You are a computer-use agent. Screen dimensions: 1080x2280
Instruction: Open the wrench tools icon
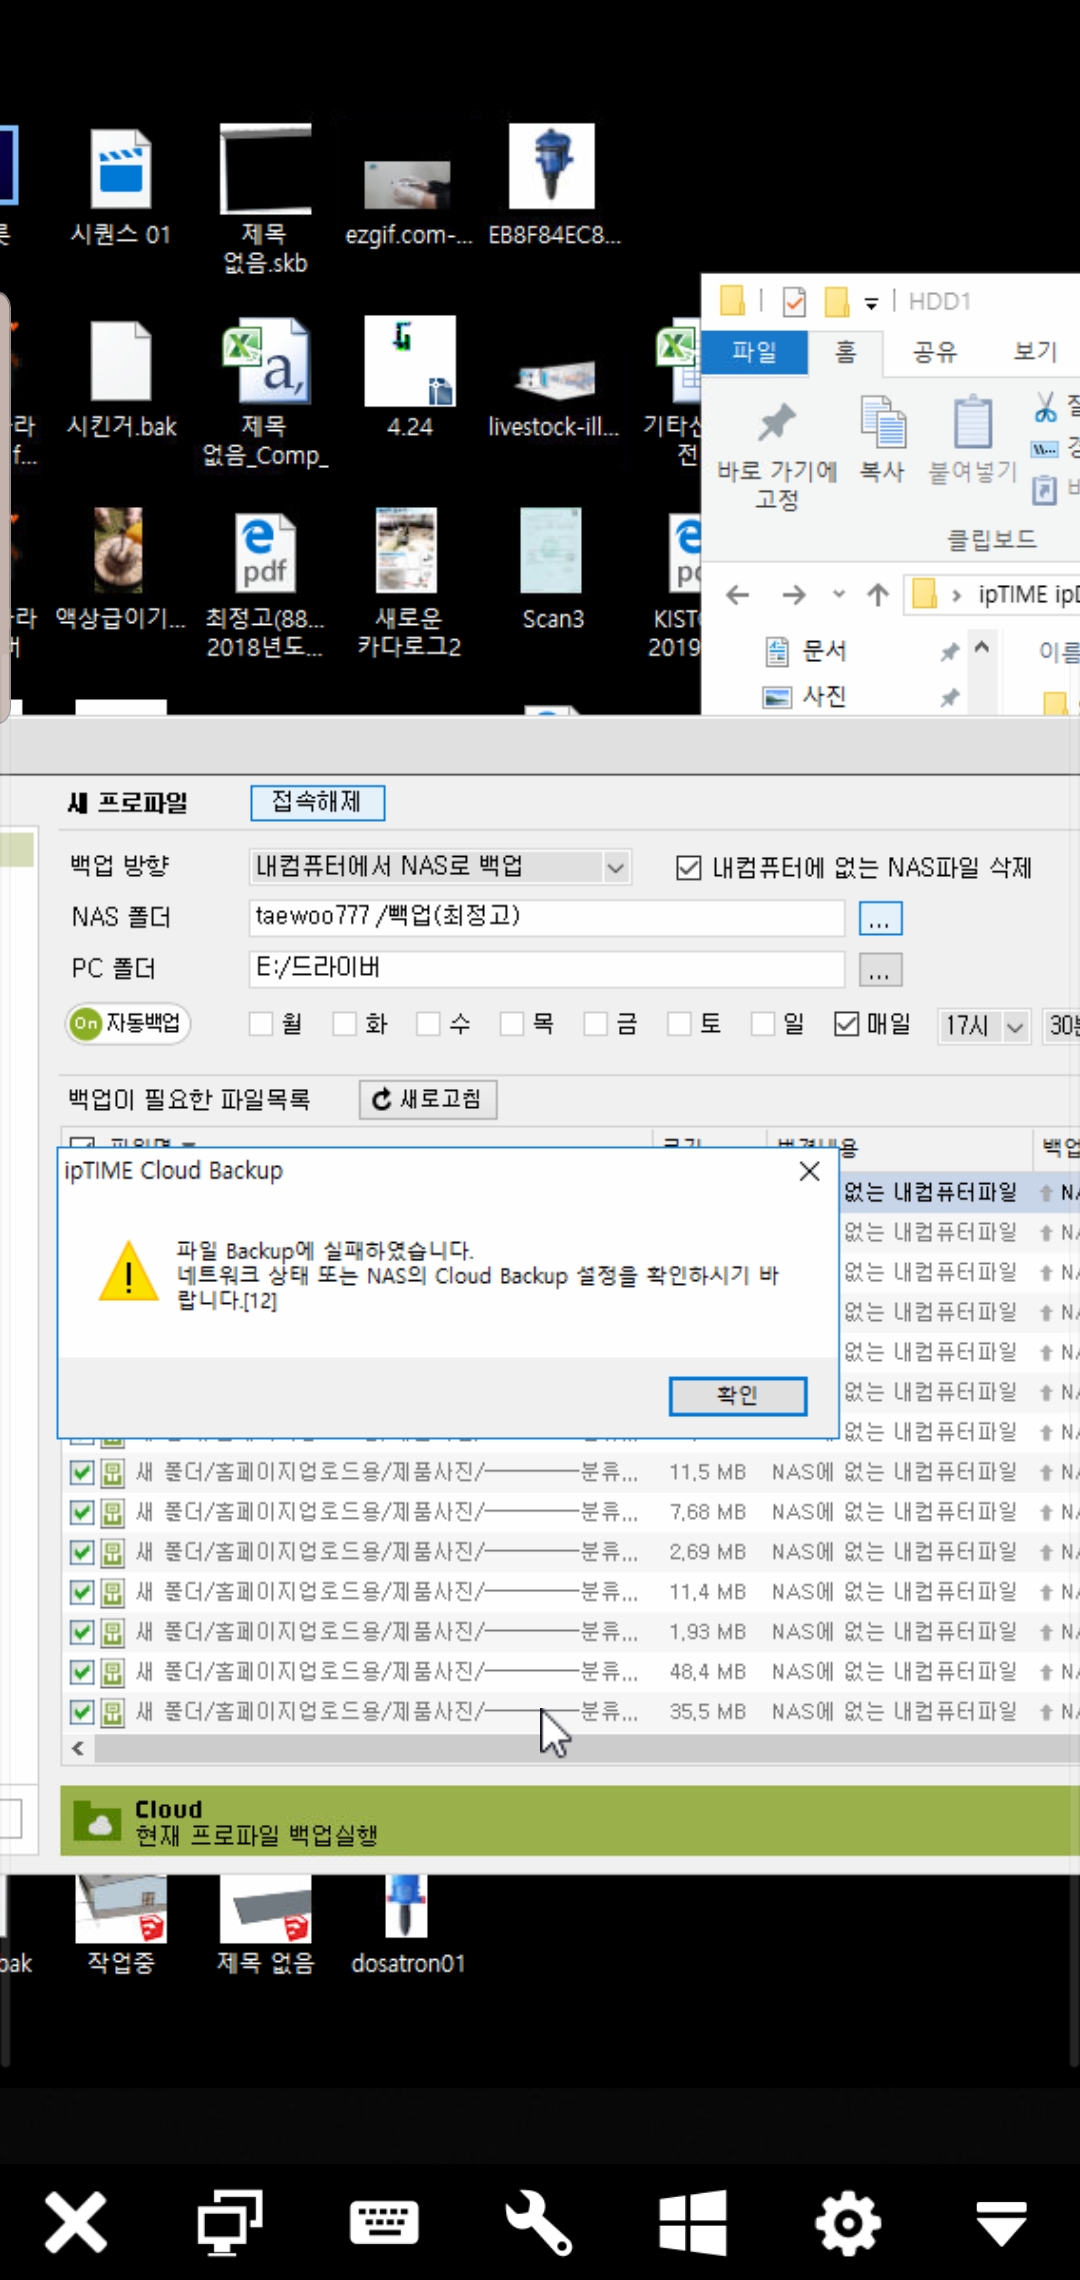tap(539, 2222)
